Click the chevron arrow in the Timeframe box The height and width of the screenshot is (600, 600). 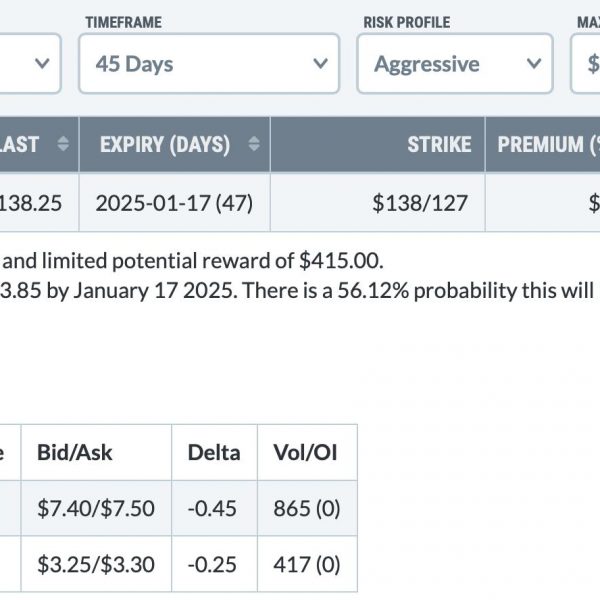click(320, 63)
